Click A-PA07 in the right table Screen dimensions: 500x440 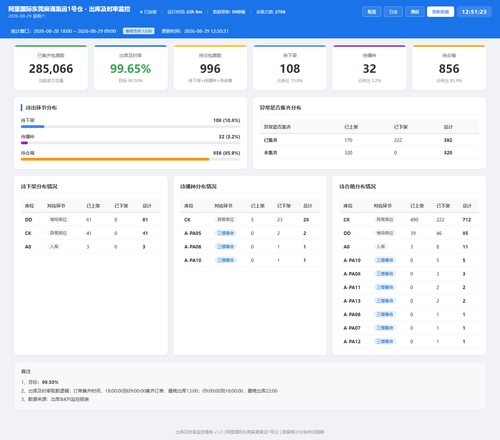[352, 328]
